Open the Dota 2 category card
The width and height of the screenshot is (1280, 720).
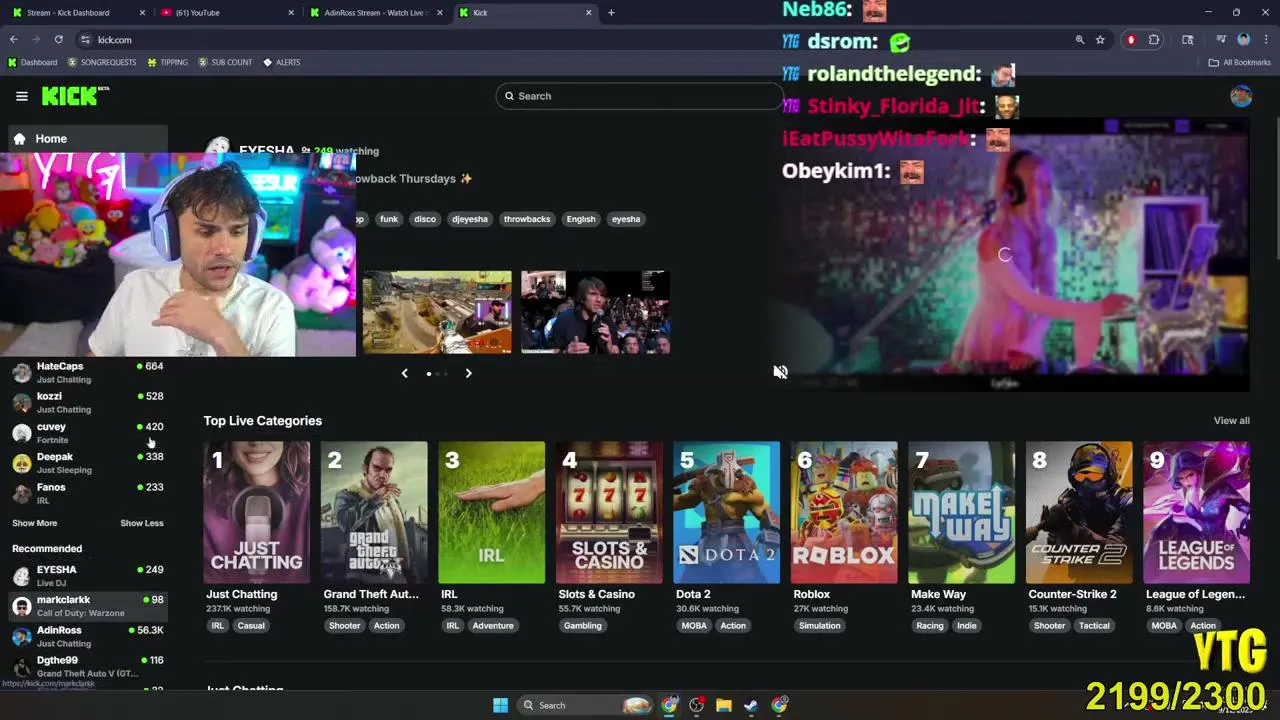pos(726,512)
